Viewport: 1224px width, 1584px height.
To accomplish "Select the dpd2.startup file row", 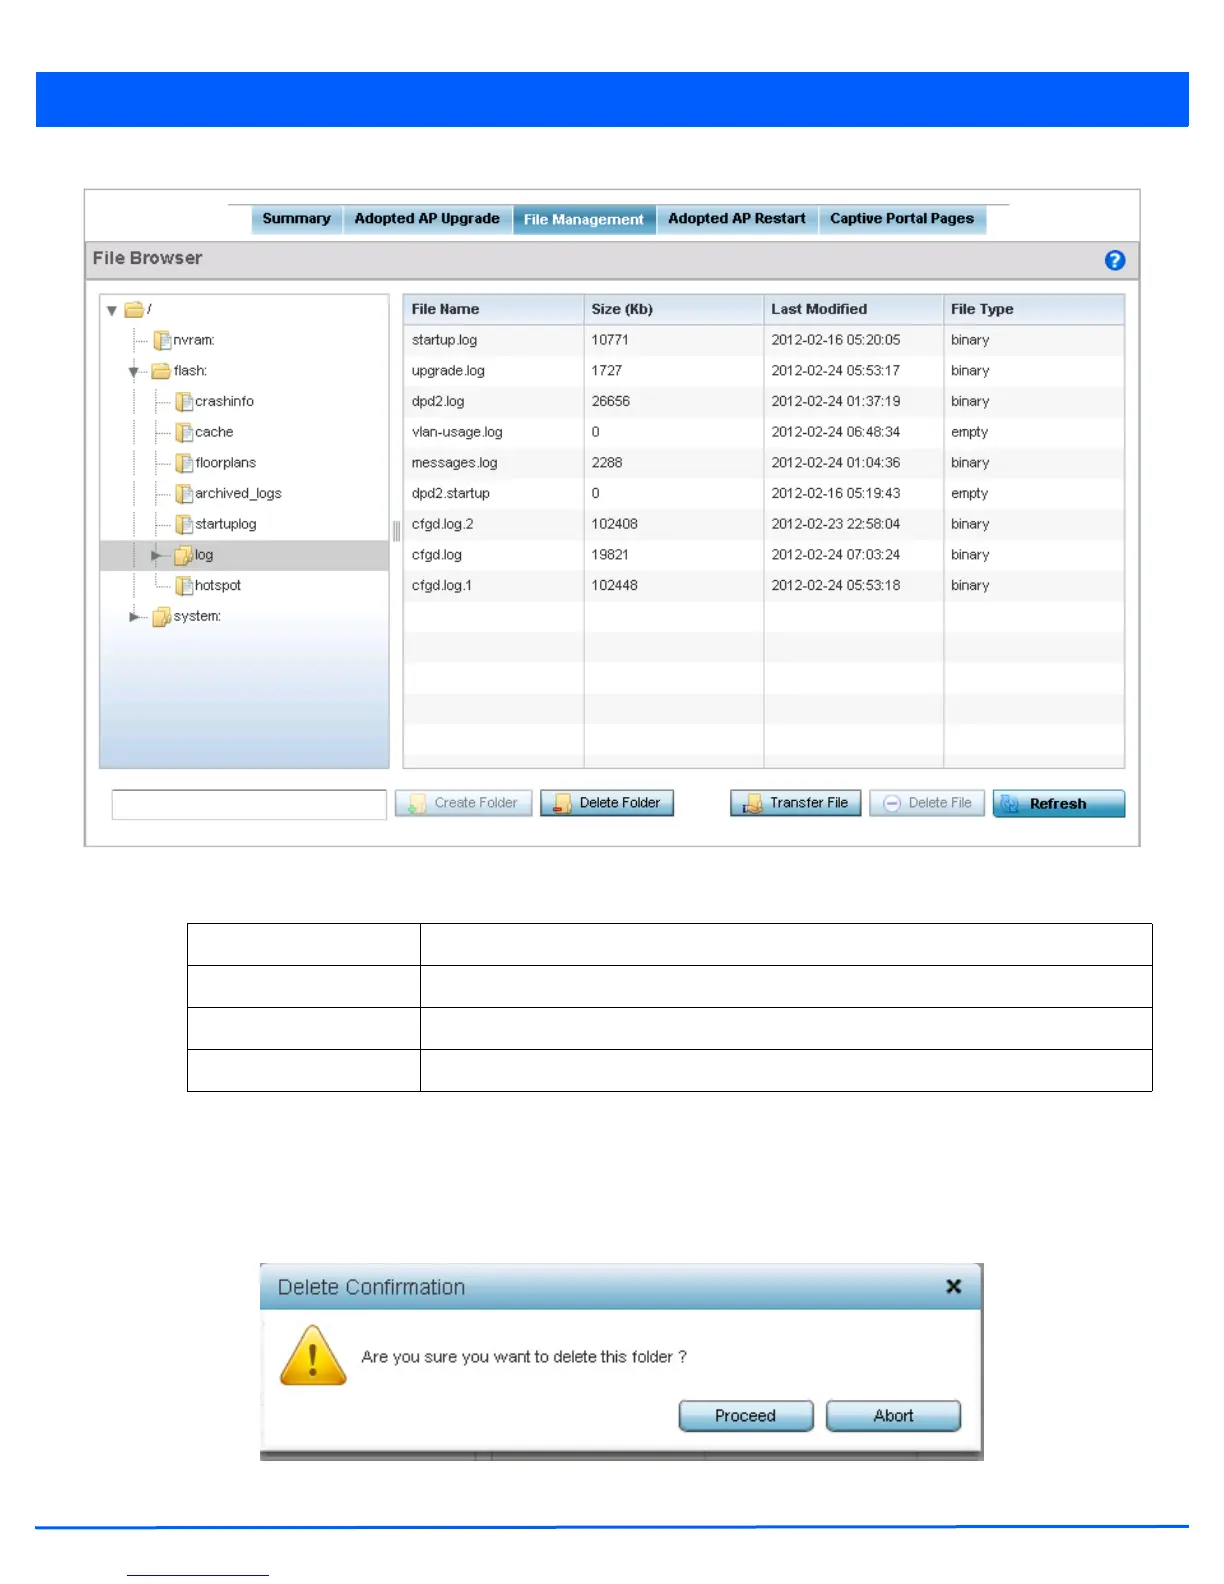I will [x=764, y=494].
